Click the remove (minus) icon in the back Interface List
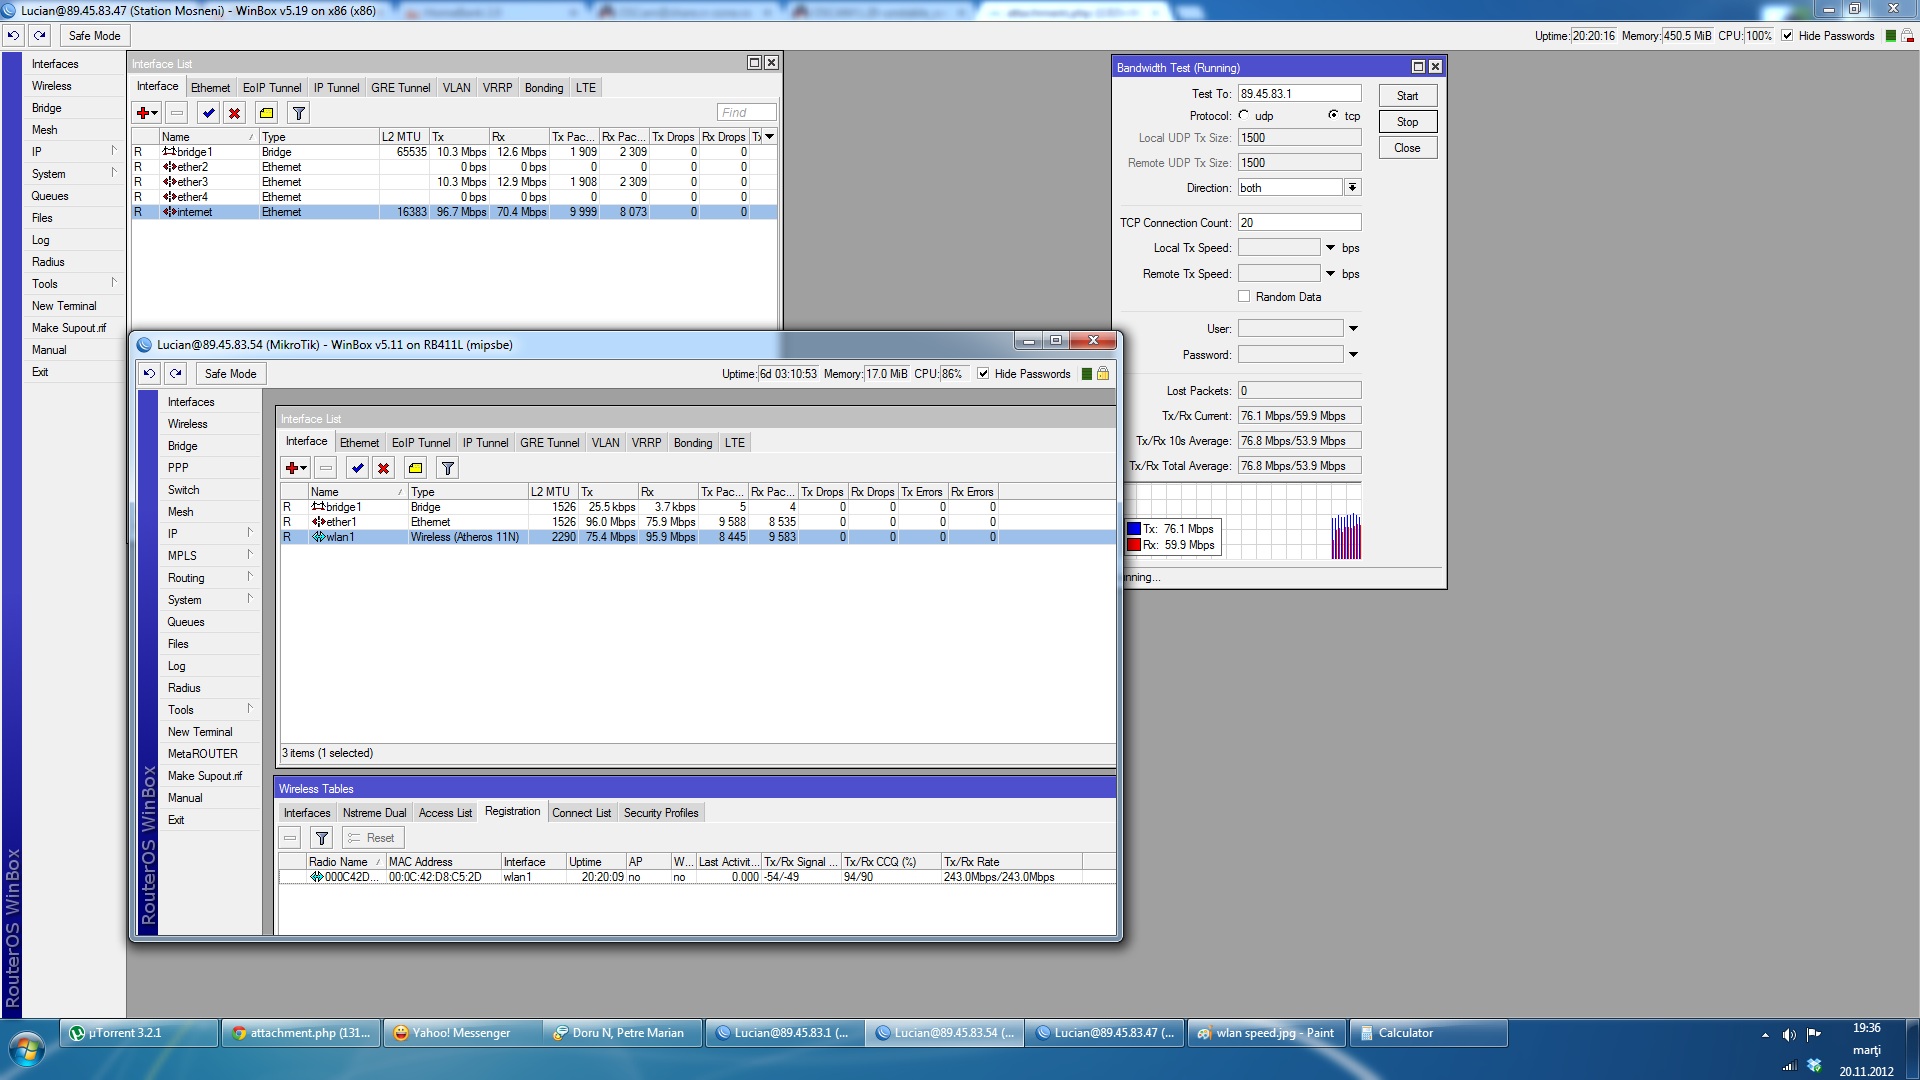Screen dimensions: 1920x1080 (x=176, y=113)
